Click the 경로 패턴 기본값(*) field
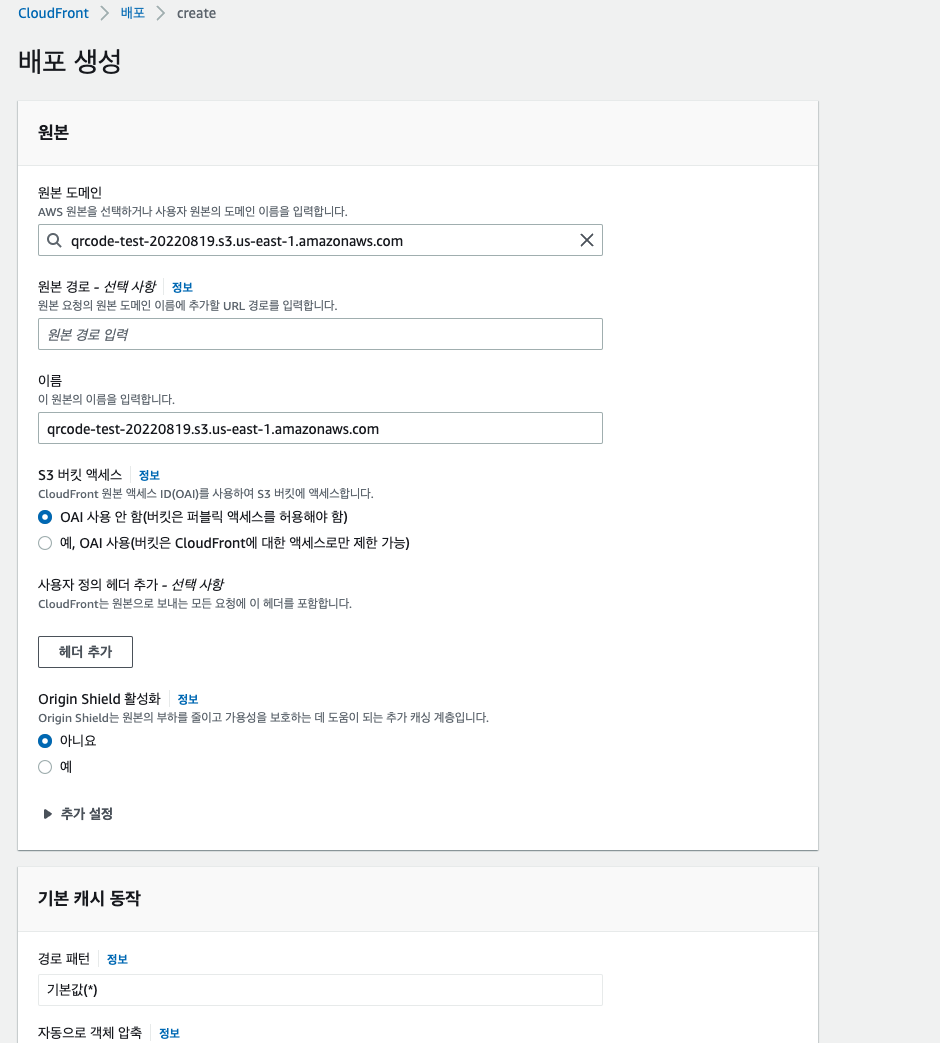This screenshot has height=1043, width=940. point(320,990)
